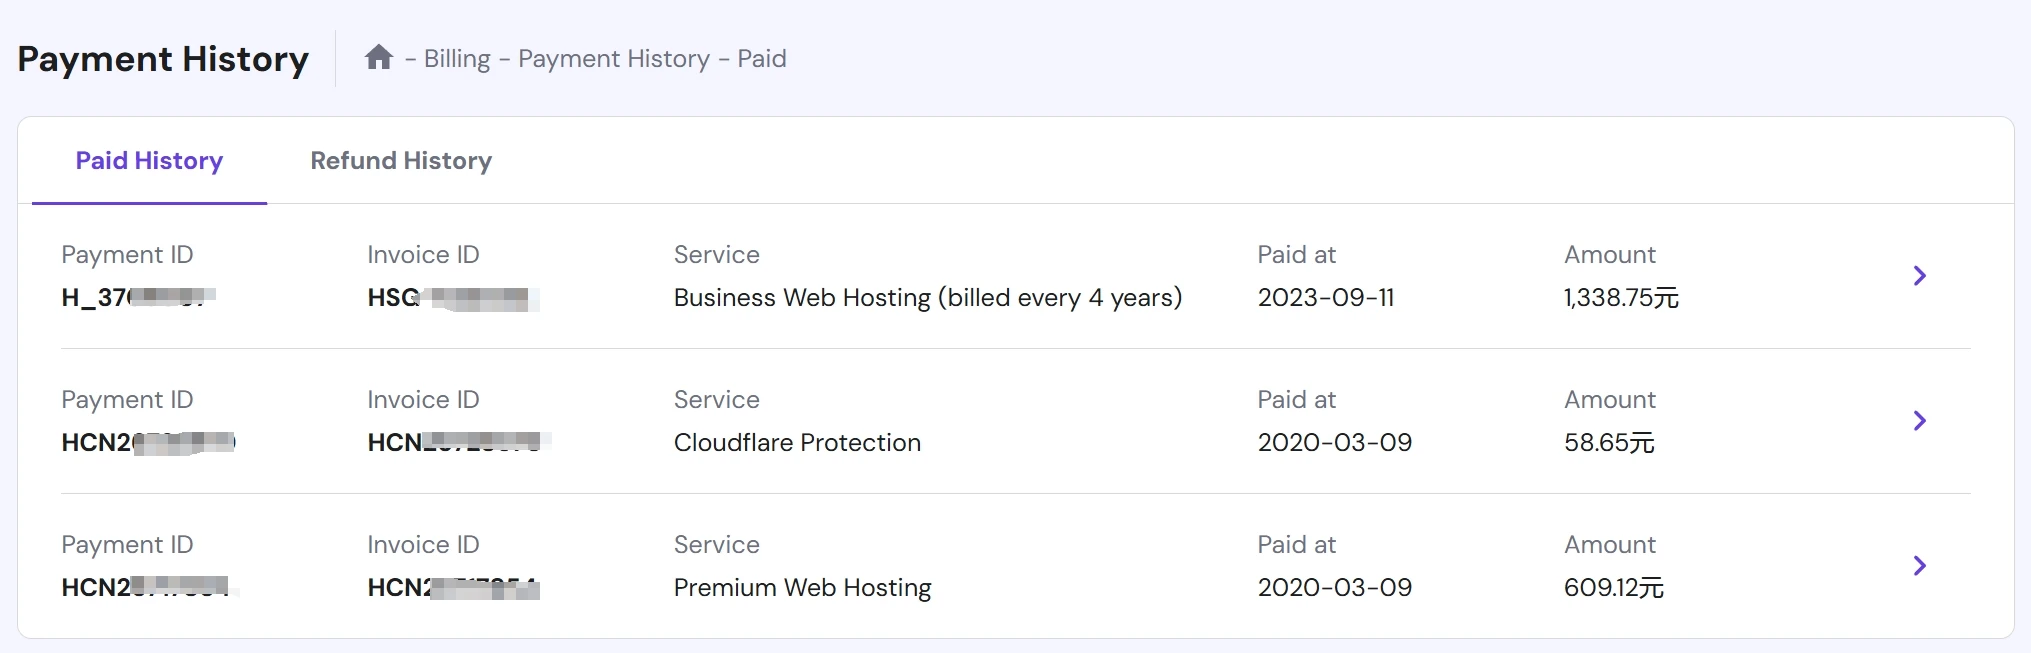This screenshot has width=2031, height=653.
Task: Select the 2020-03-09 date in Premium Hosting row
Action: [x=1334, y=588]
